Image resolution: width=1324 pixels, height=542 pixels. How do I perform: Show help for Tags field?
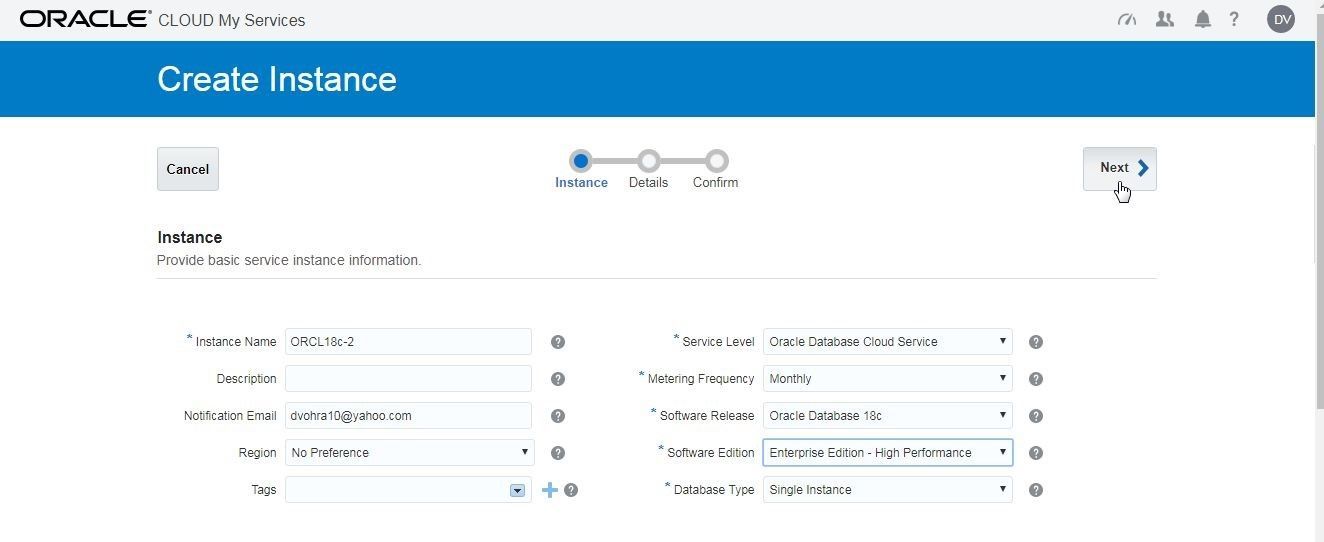pos(571,490)
